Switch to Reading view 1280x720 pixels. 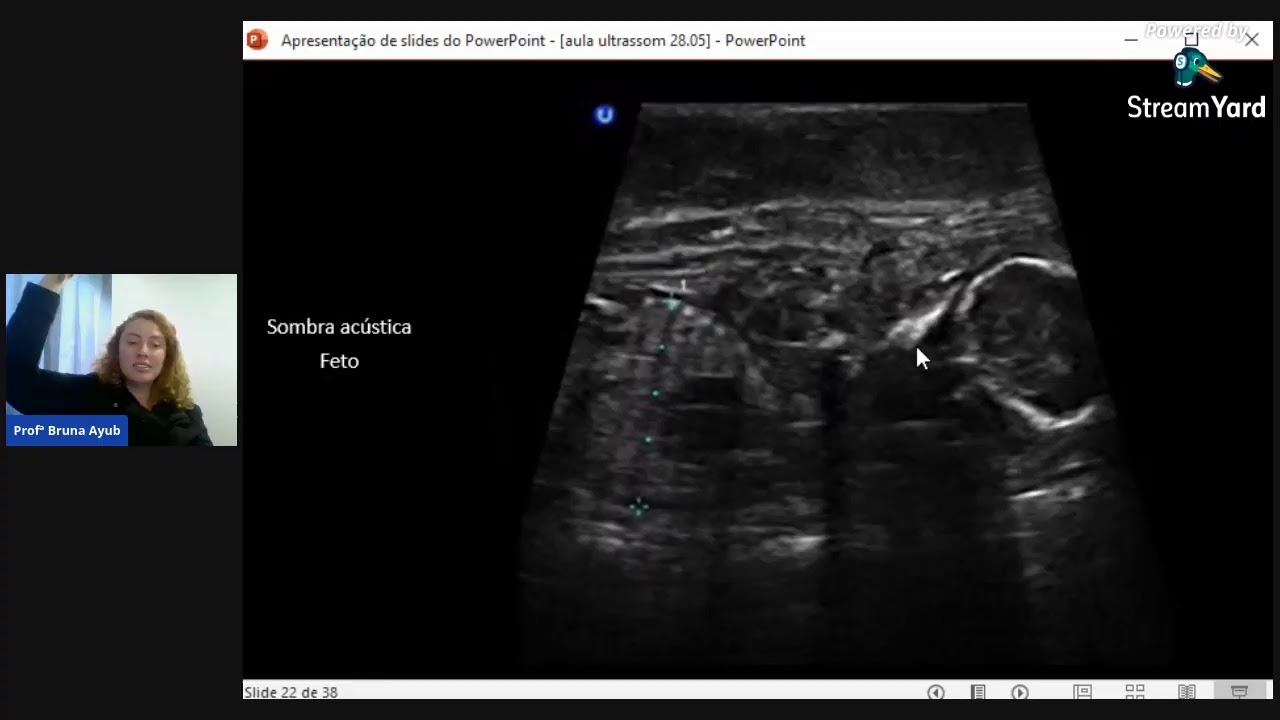click(1187, 692)
